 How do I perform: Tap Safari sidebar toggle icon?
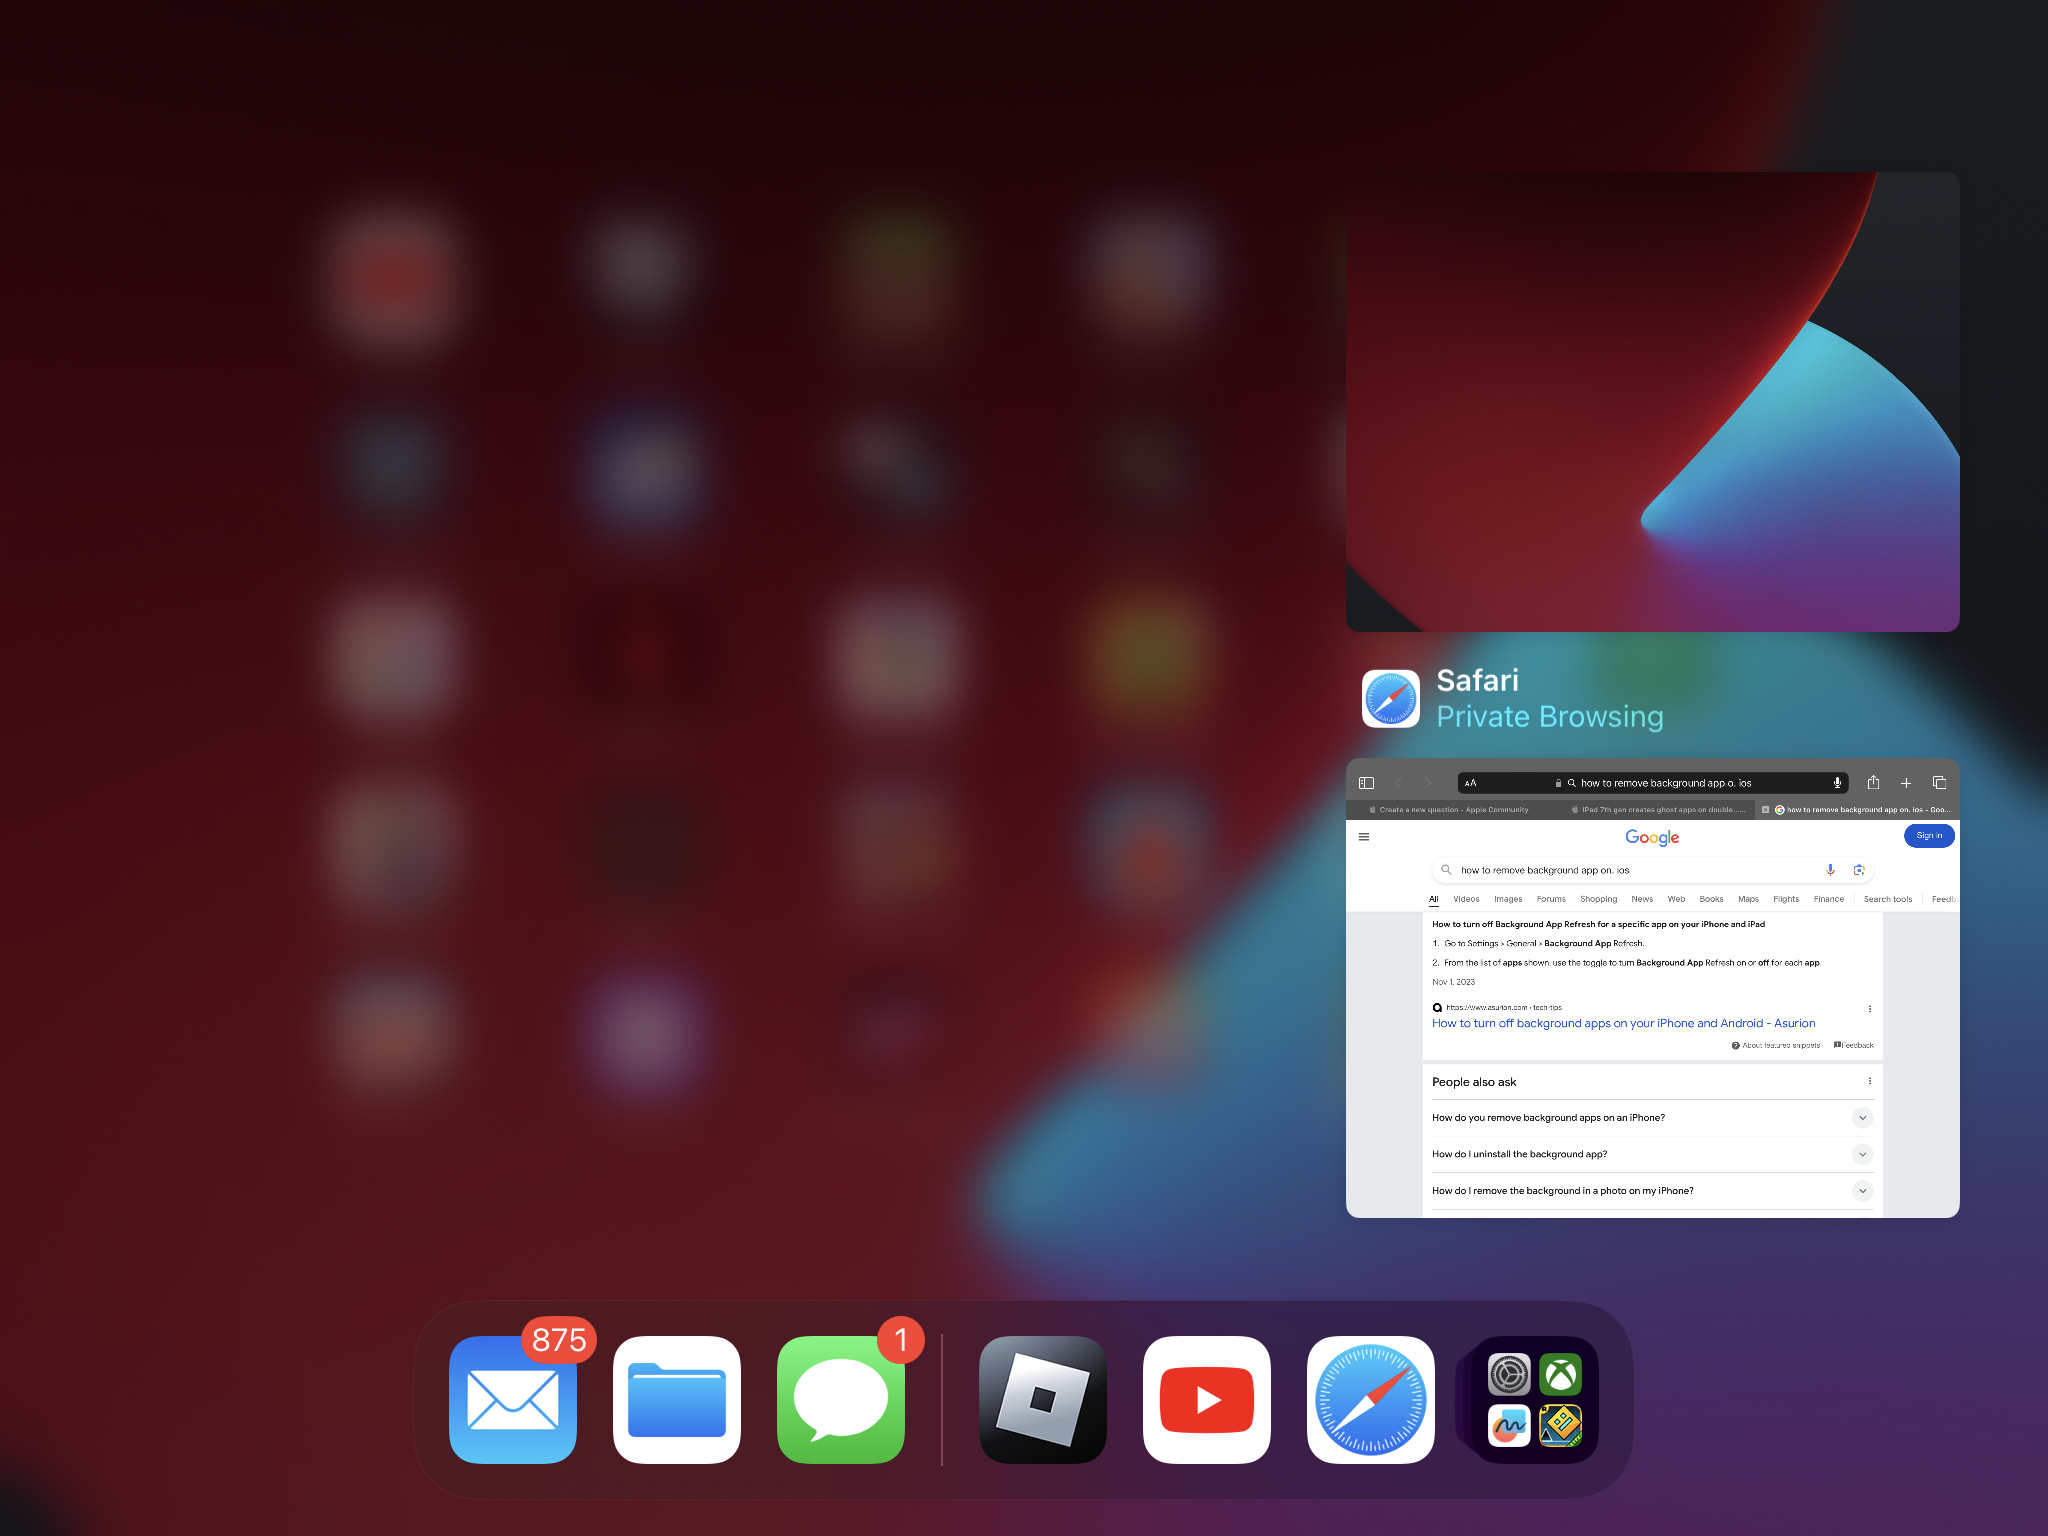point(1366,783)
